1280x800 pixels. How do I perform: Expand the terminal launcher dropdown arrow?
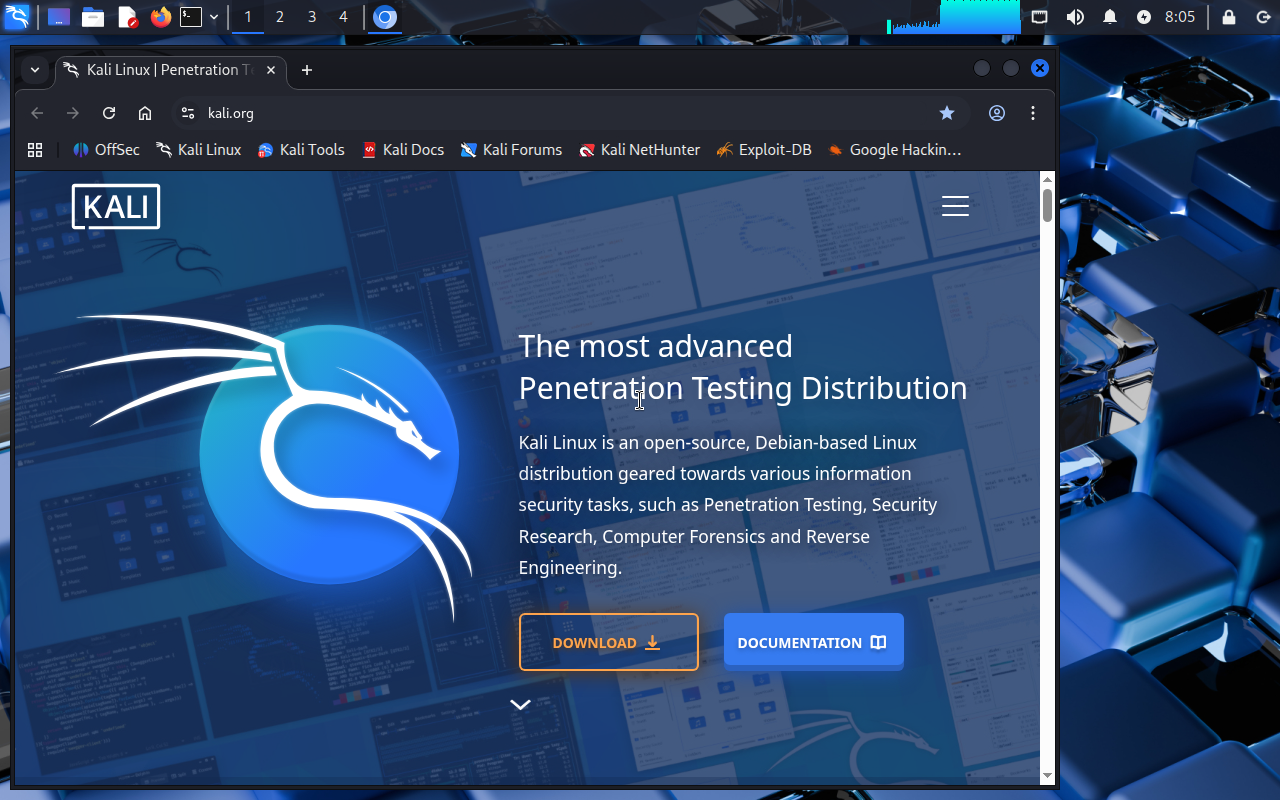214,17
